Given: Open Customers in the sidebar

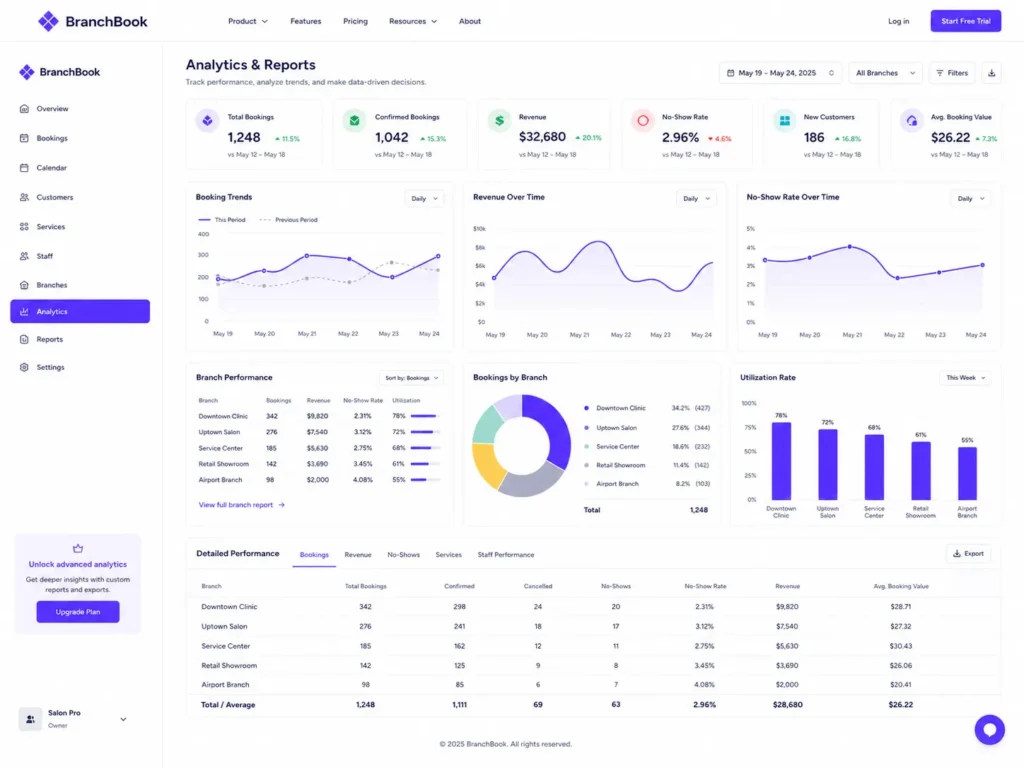Looking at the screenshot, I should pyautogui.click(x=54, y=197).
